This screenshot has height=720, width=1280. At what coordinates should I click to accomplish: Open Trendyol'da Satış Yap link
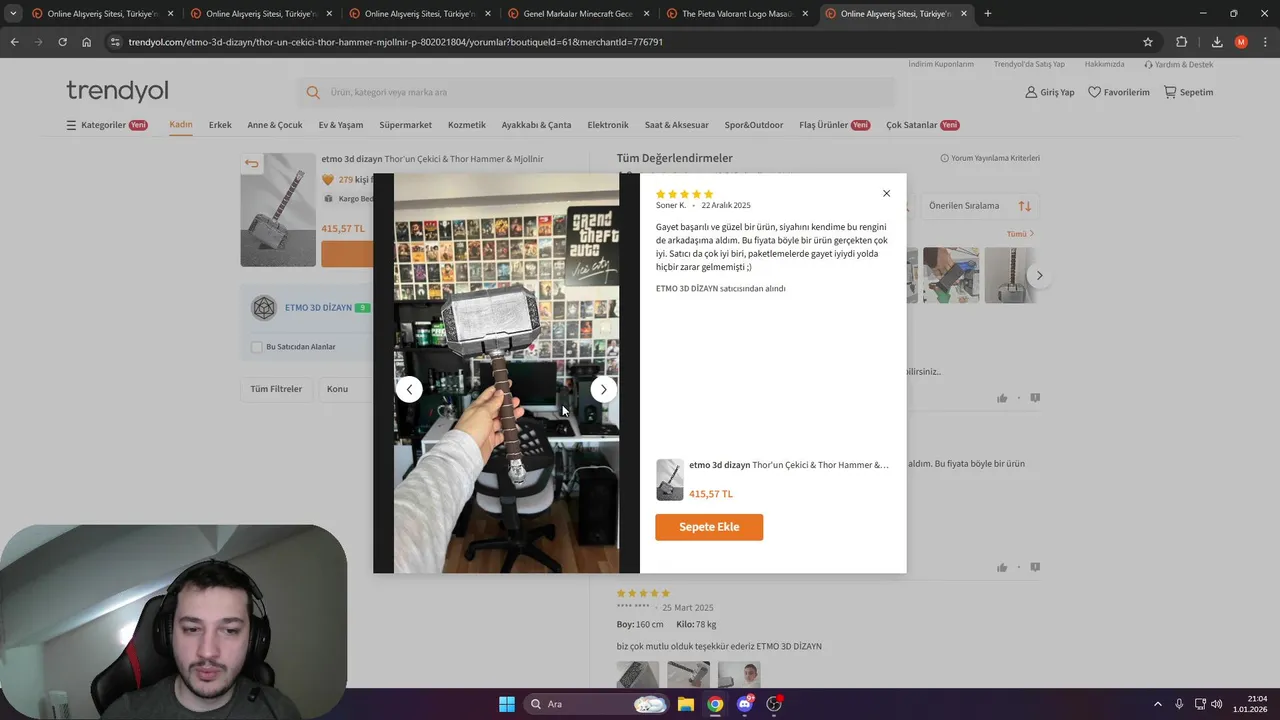pyautogui.click(x=1029, y=64)
